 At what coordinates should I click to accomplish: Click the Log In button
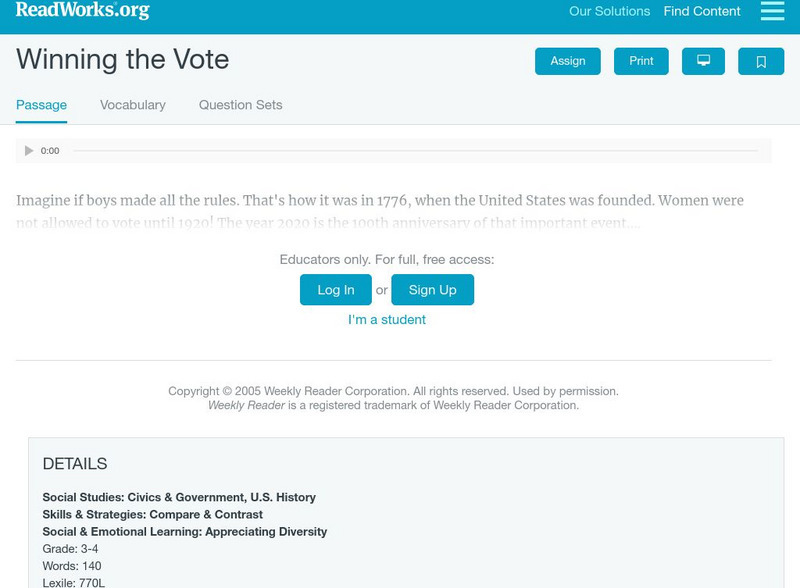coord(336,290)
